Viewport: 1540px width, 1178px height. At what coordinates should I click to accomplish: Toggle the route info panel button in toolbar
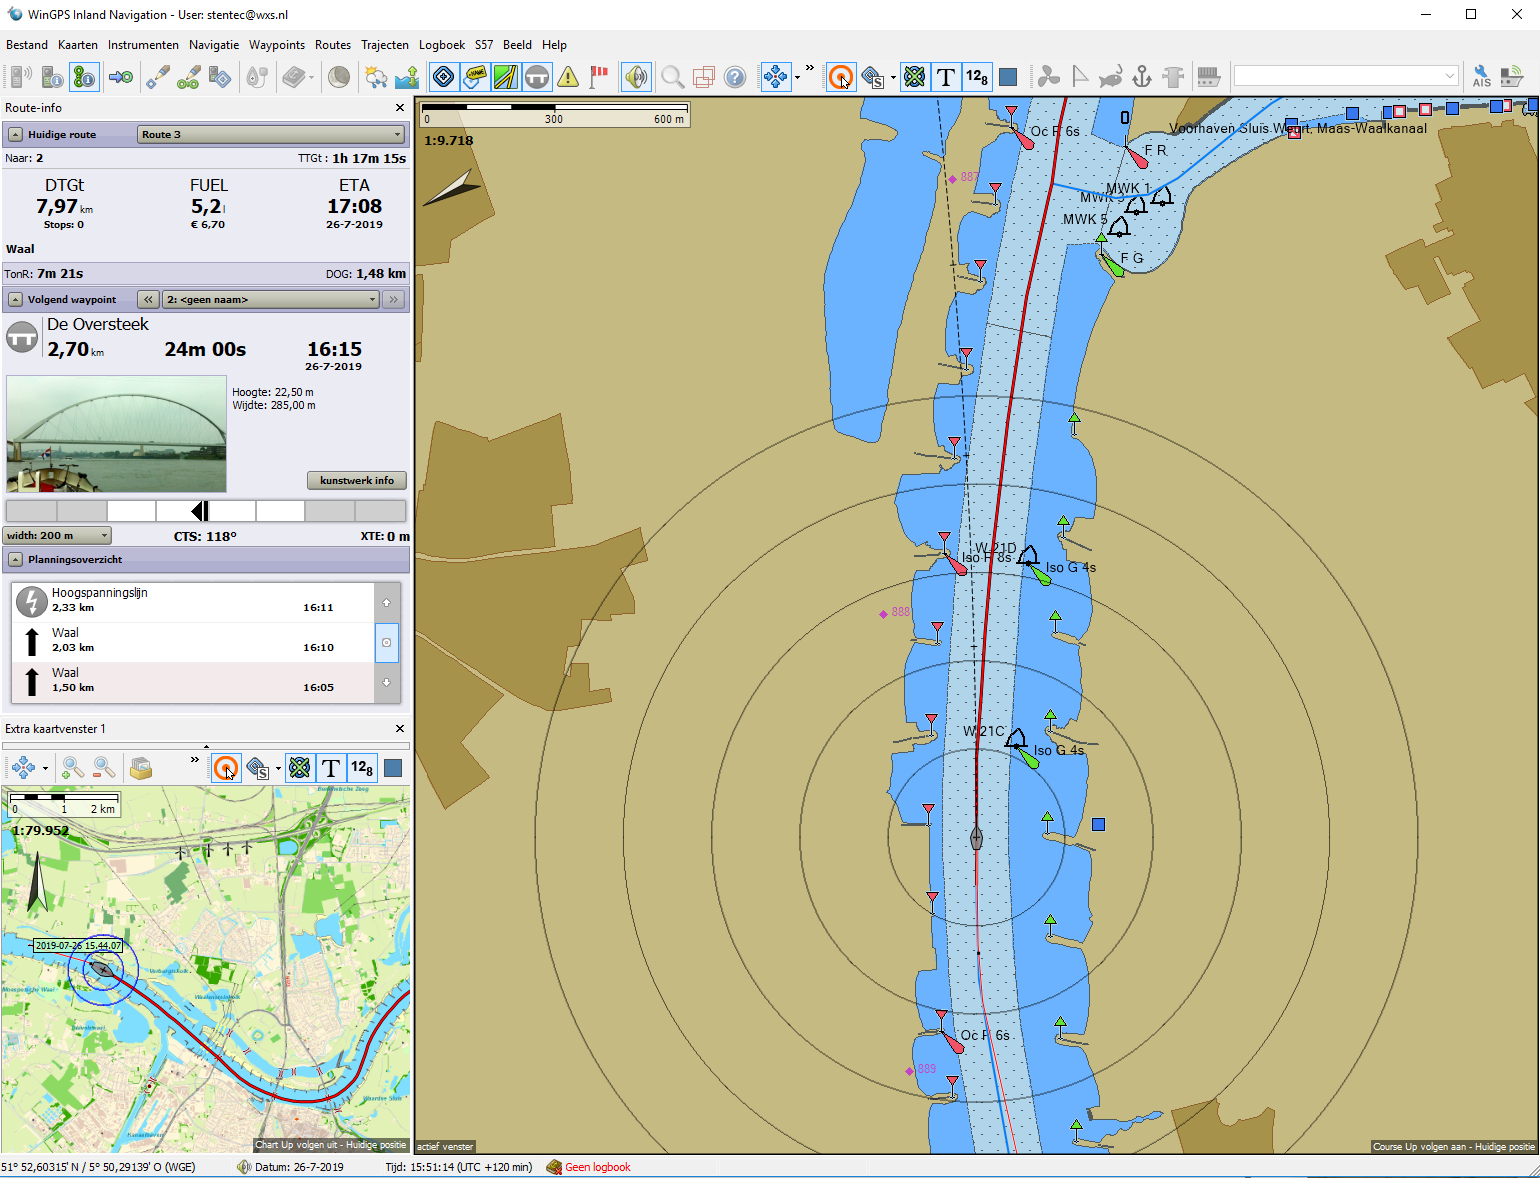pyautogui.click(x=85, y=77)
